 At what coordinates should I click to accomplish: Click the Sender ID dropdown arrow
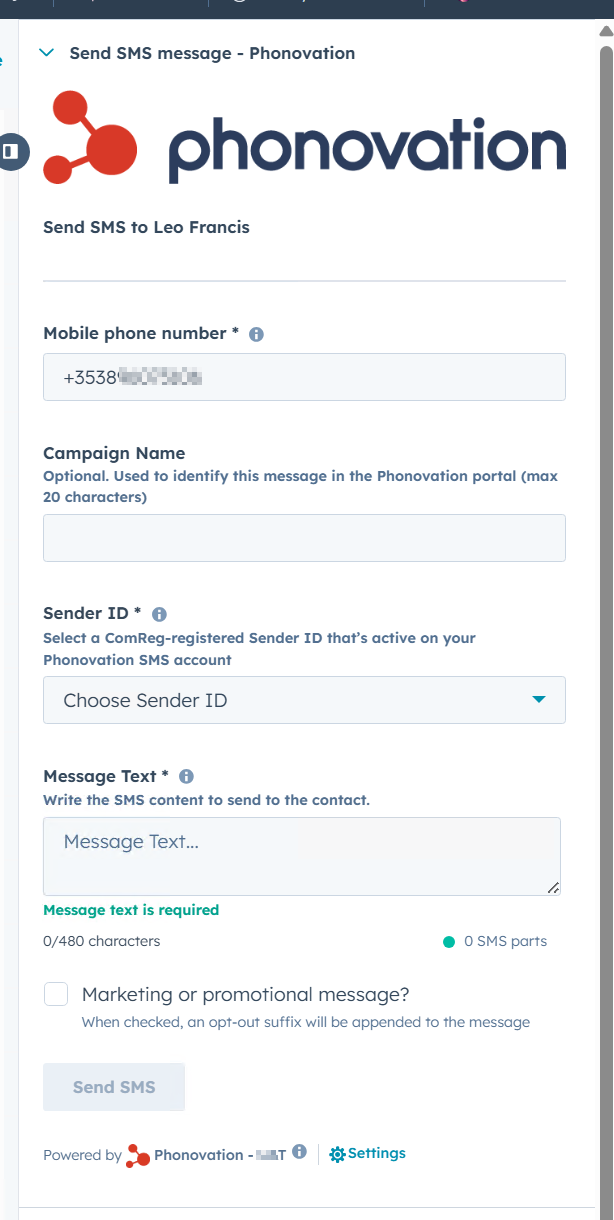pyautogui.click(x=539, y=700)
